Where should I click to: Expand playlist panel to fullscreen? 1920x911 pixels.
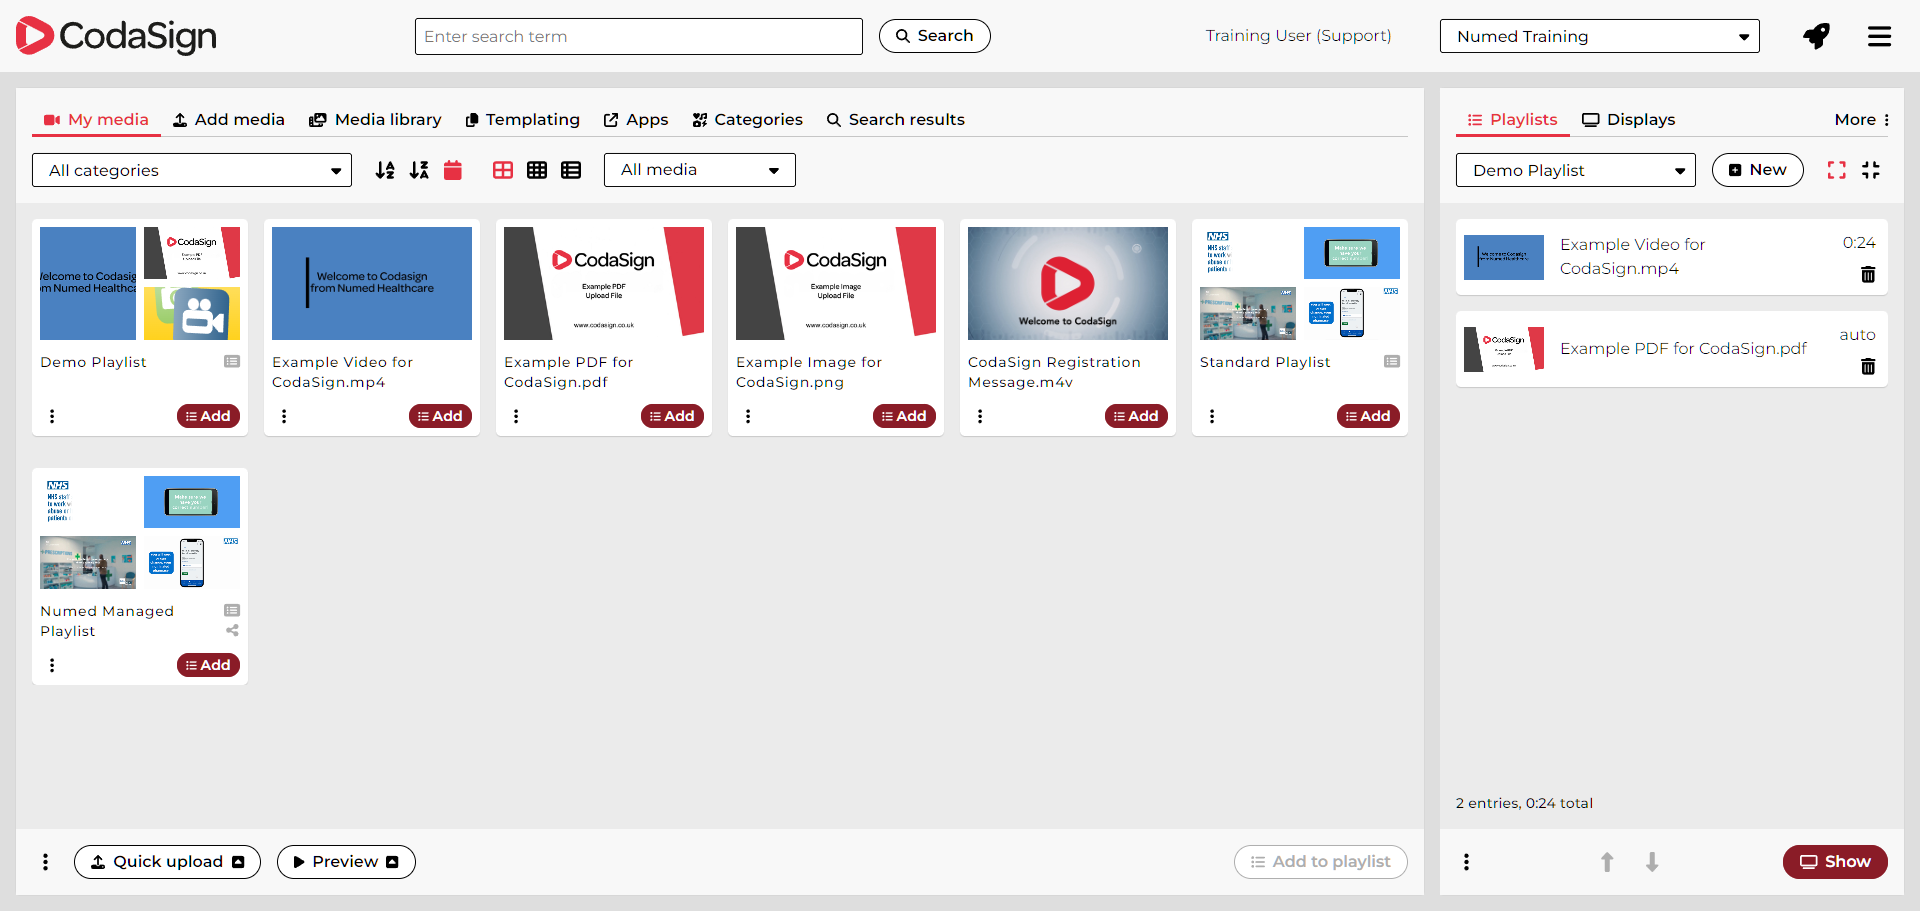[x=1836, y=170]
